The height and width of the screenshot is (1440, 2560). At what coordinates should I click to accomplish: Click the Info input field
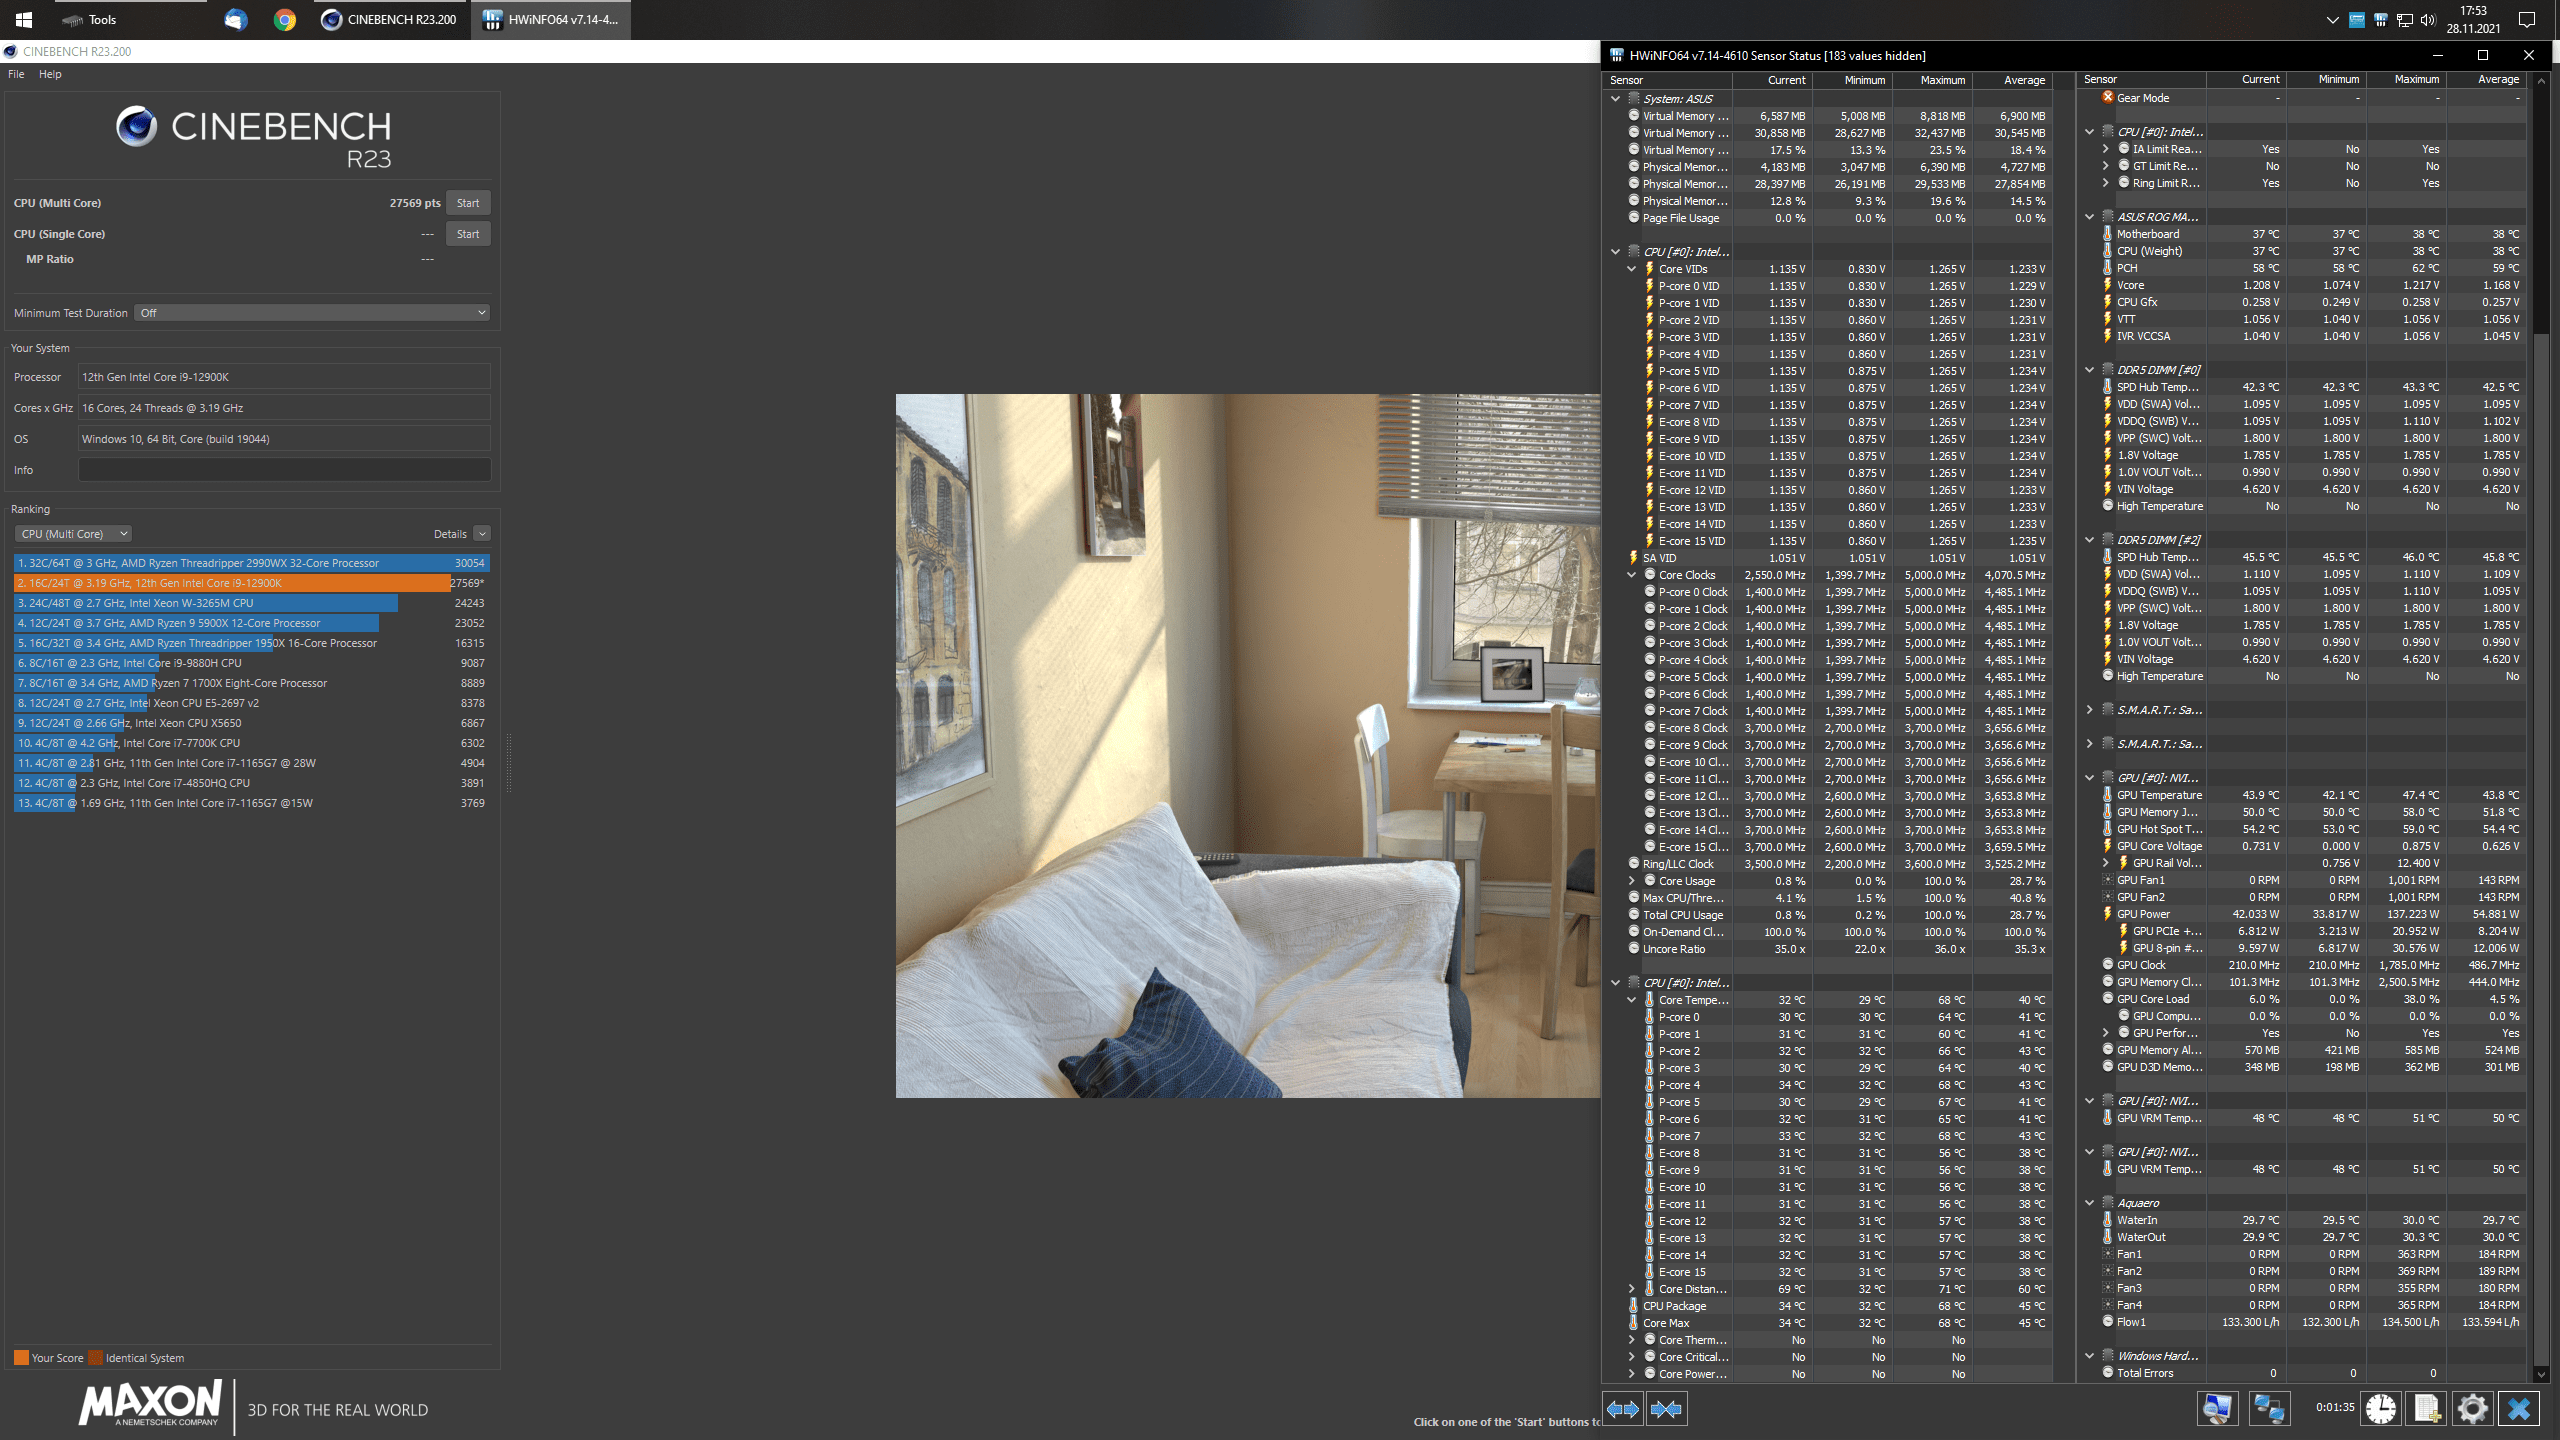[284, 470]
